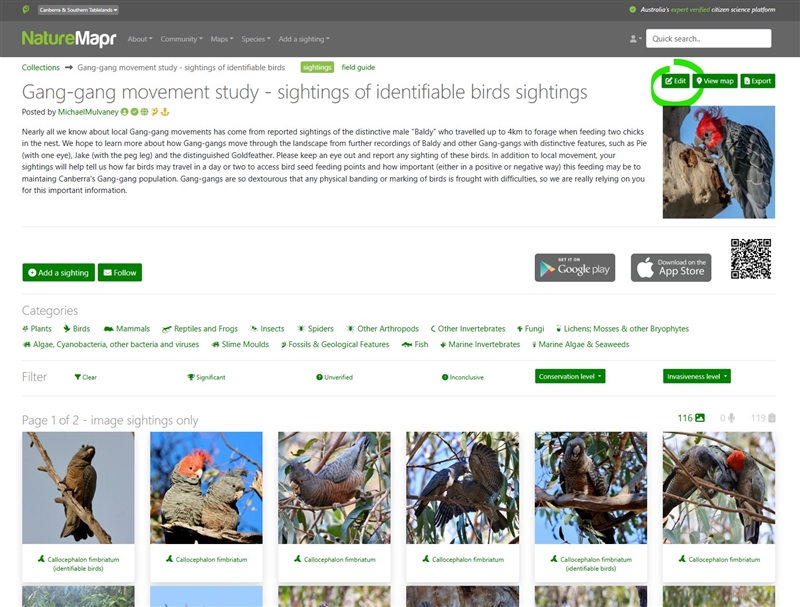Open the Species menu

coord(256,39)
